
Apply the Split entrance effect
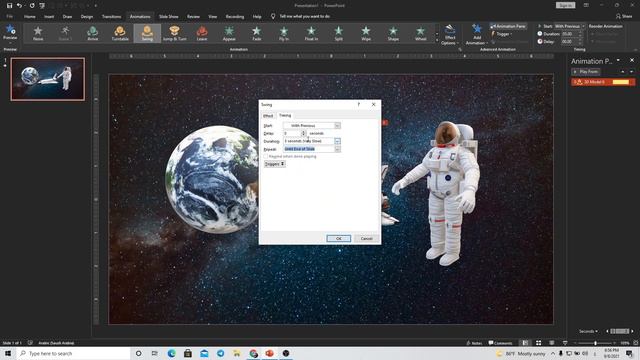(339, 33)
